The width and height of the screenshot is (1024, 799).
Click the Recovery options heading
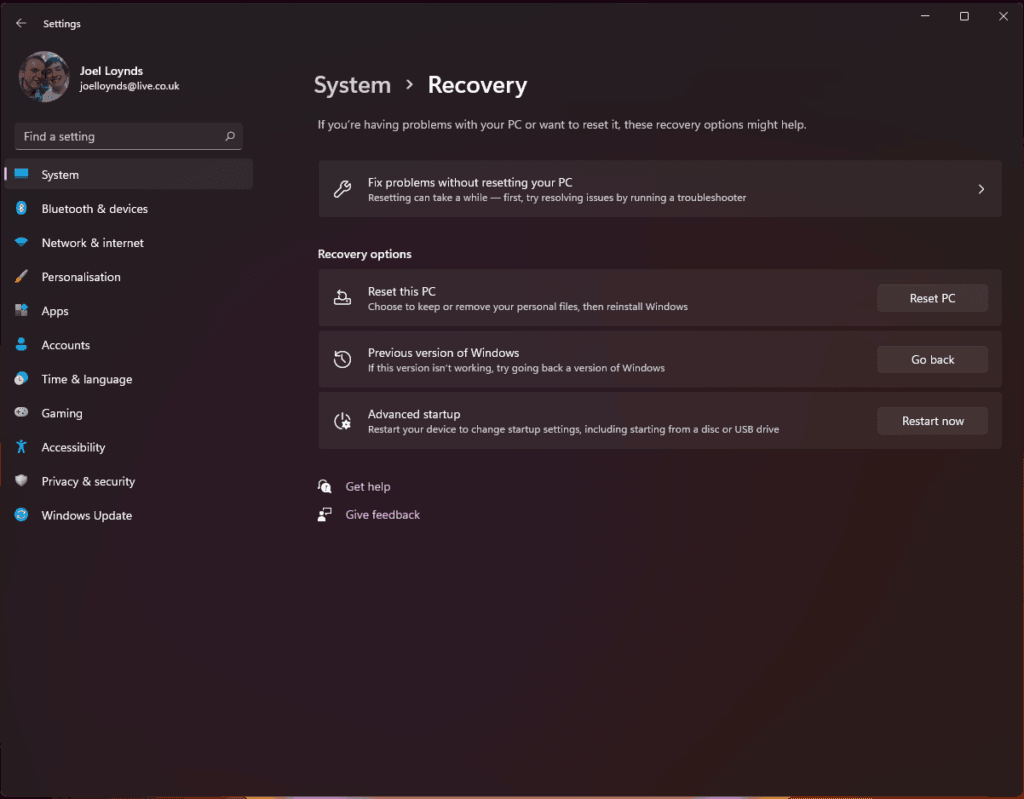364,254
